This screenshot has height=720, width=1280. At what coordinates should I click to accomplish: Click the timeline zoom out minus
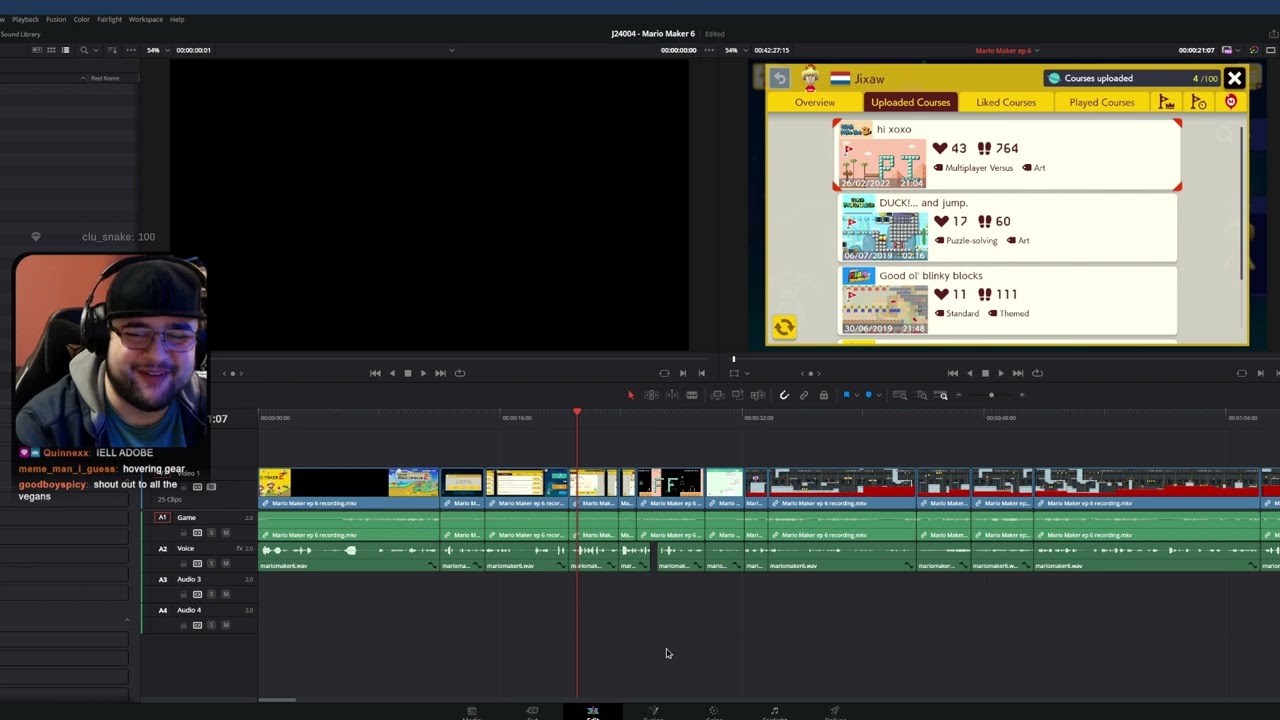coord(959,395)
